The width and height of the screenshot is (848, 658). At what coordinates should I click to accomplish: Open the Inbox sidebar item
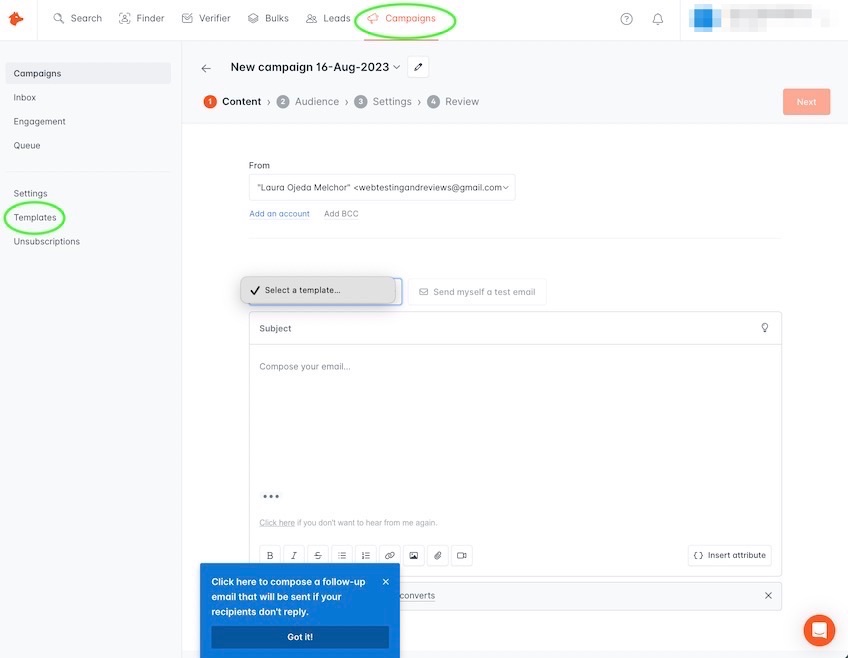click(x=25, y=97)
